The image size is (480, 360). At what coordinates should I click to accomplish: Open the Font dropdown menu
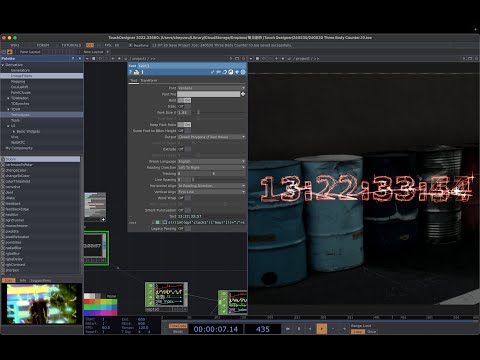pos(211,88)
